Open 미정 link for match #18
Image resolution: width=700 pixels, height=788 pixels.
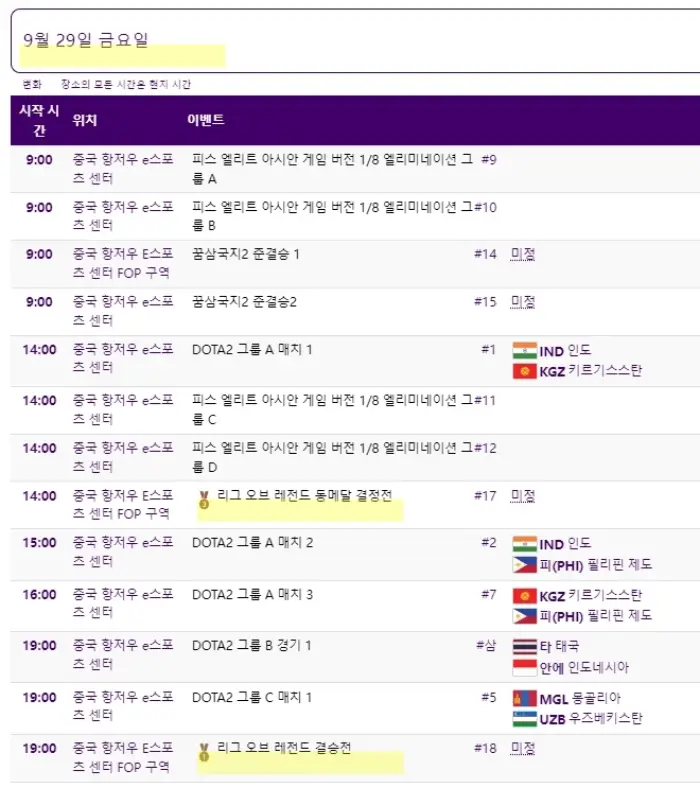pyautogui.click(x=523, y=748)
